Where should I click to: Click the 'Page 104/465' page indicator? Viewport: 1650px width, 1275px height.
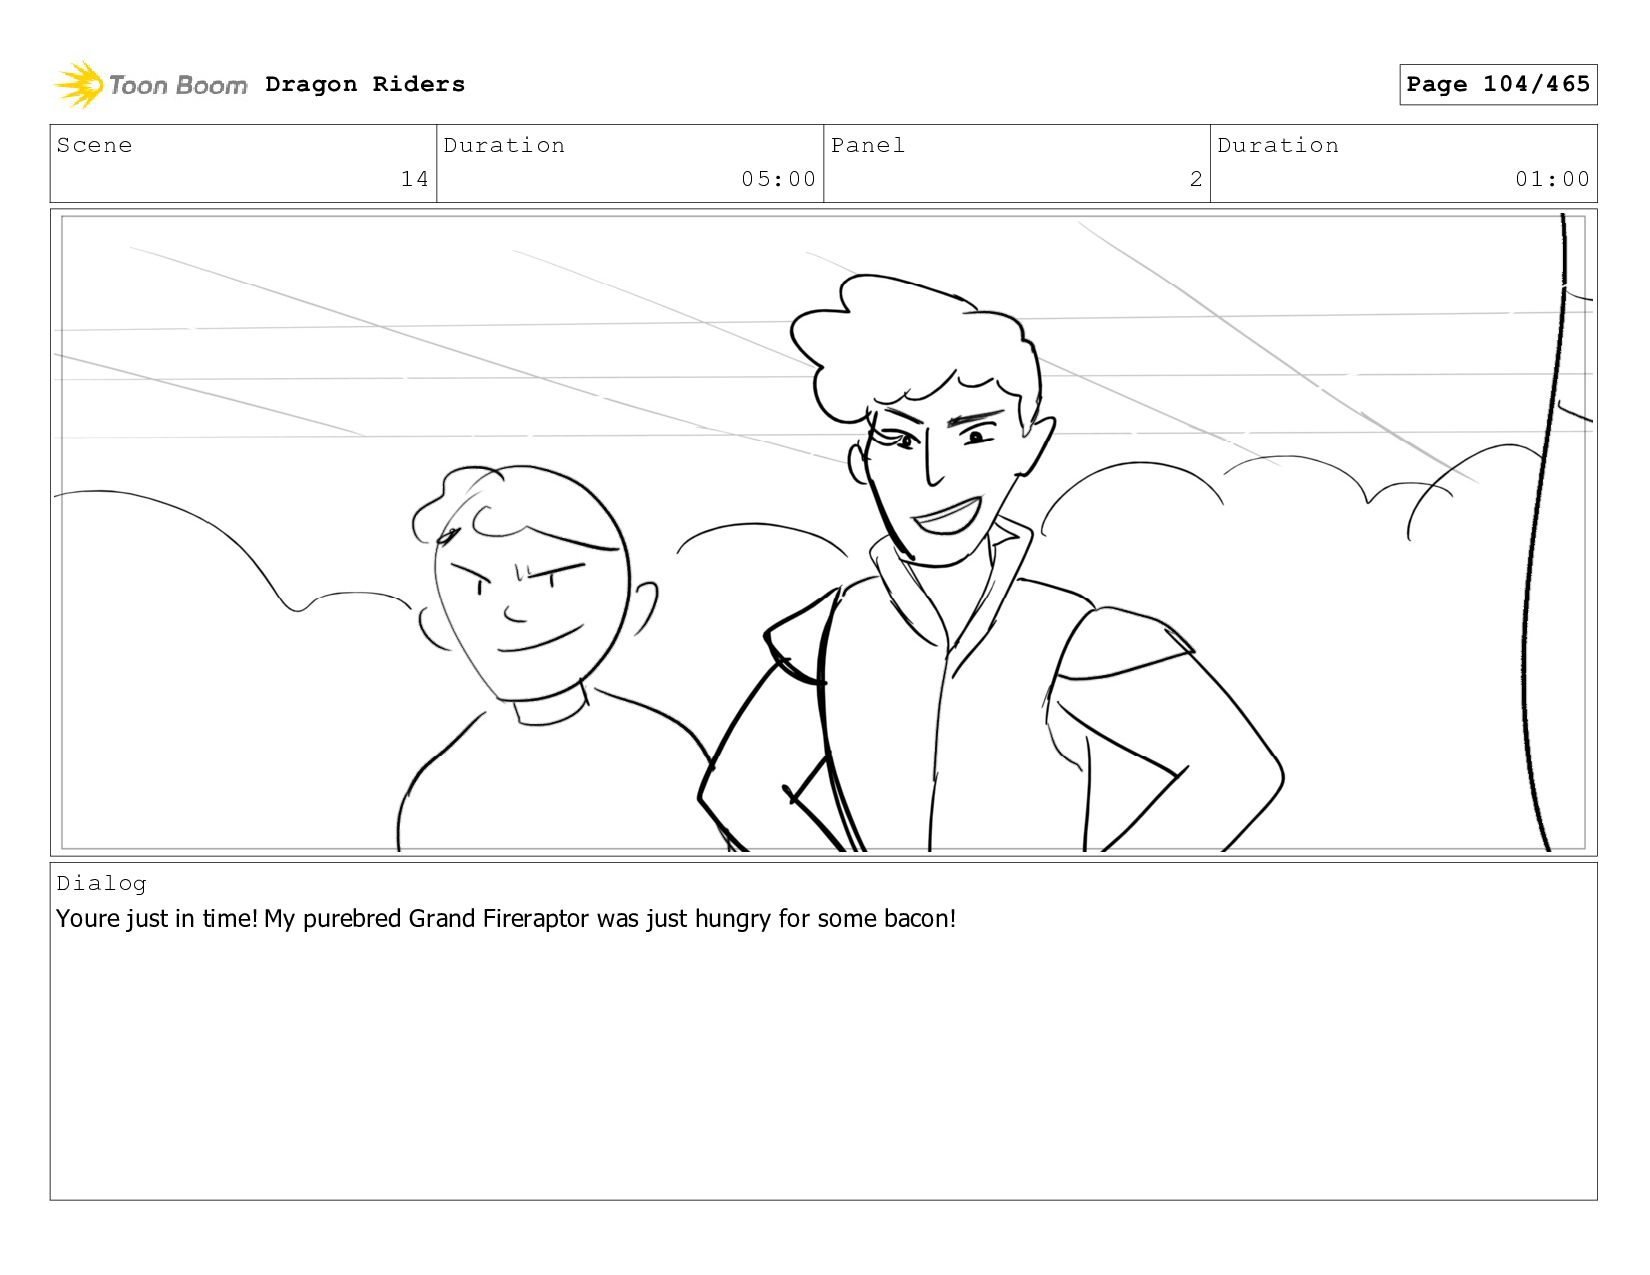[x=1498, y=84]
